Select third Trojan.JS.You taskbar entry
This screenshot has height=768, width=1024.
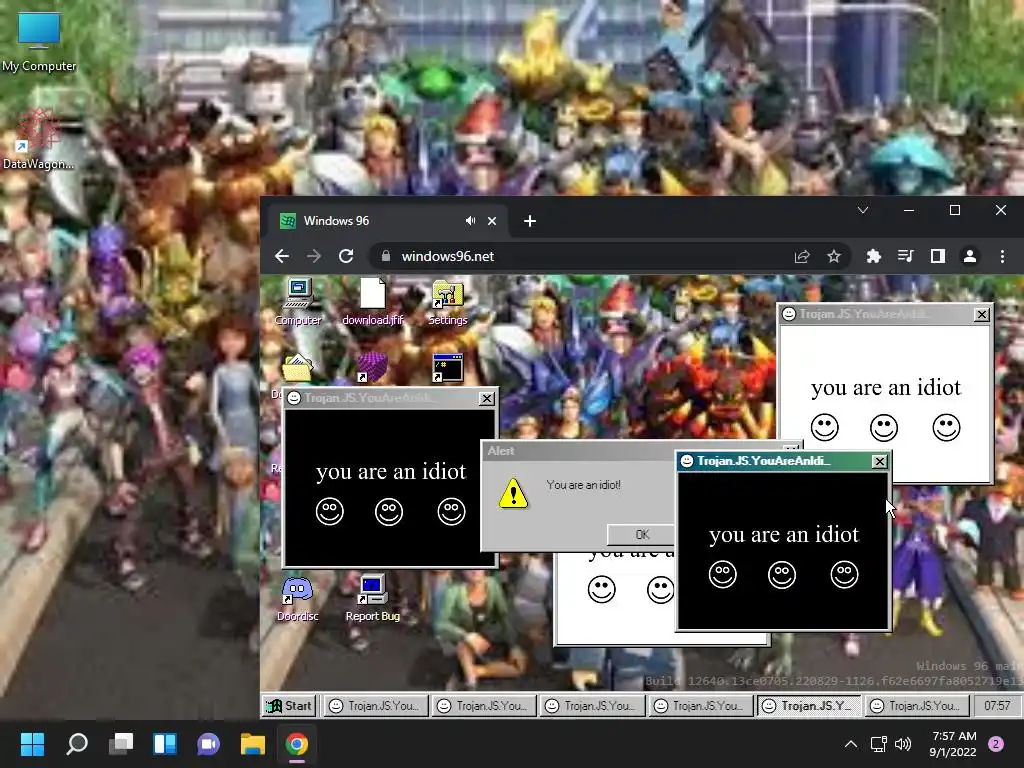tap(592, 706)
